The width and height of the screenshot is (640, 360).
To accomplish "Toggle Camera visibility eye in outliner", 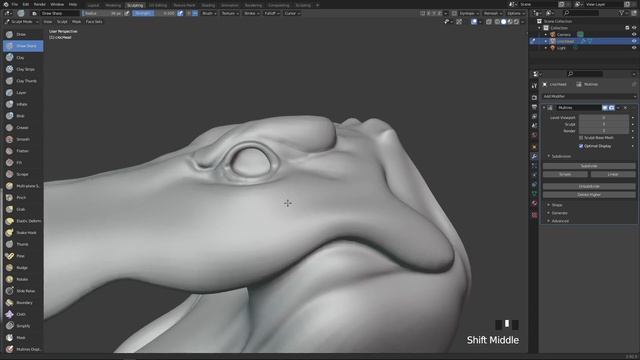I will tap(634, 34).
